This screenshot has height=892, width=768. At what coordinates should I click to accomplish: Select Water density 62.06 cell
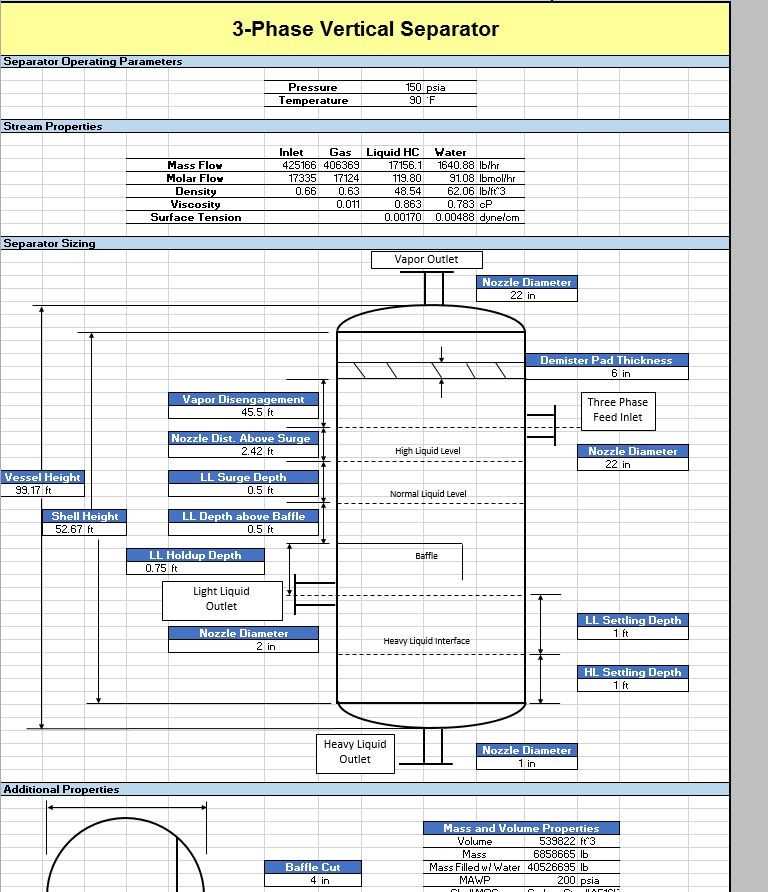coord(450,191)
